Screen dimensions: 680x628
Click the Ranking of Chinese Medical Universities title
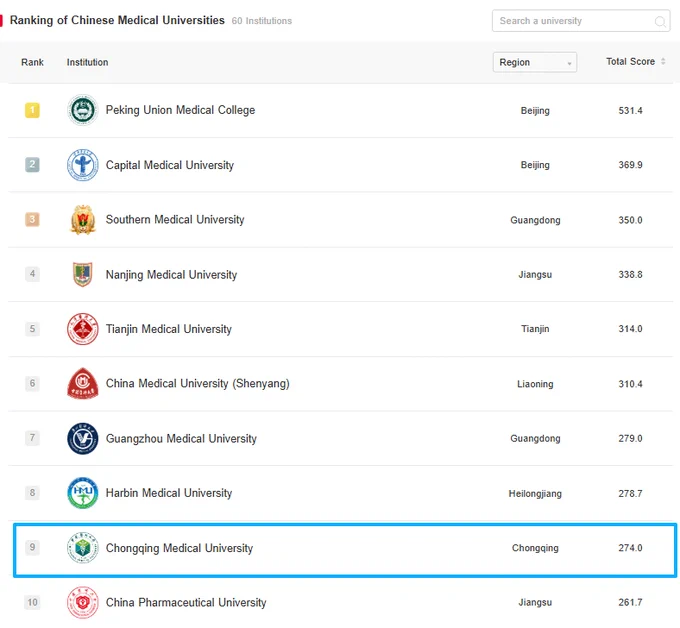click(117, 20)
